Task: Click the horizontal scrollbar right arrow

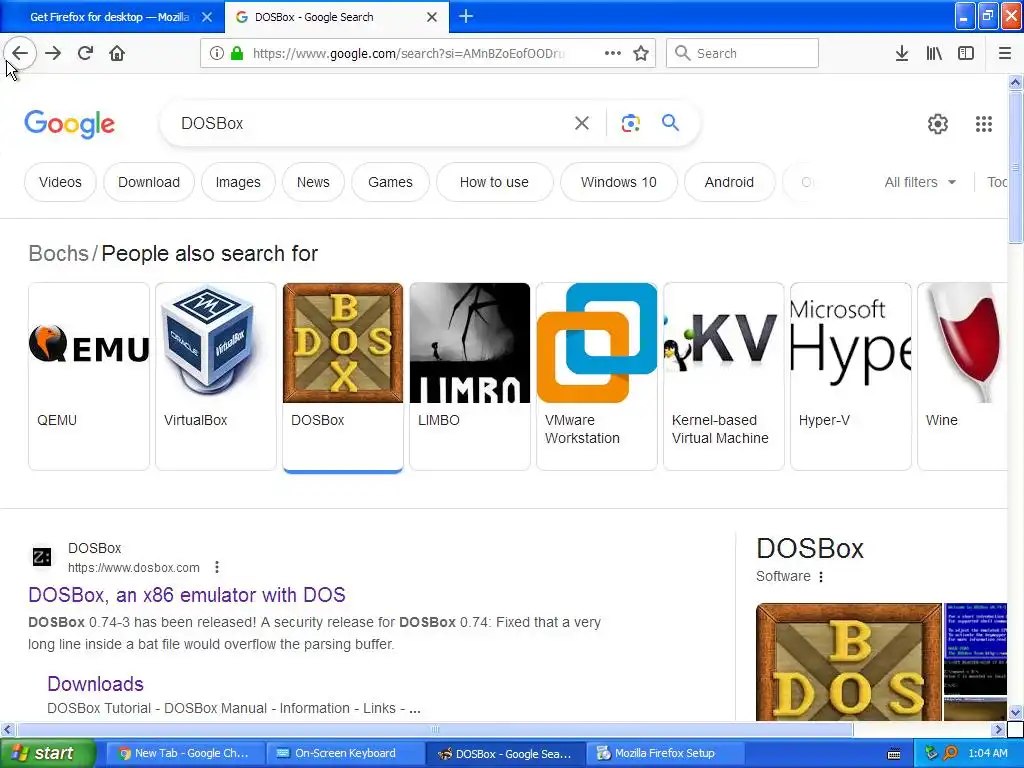Action: (999, 729)
